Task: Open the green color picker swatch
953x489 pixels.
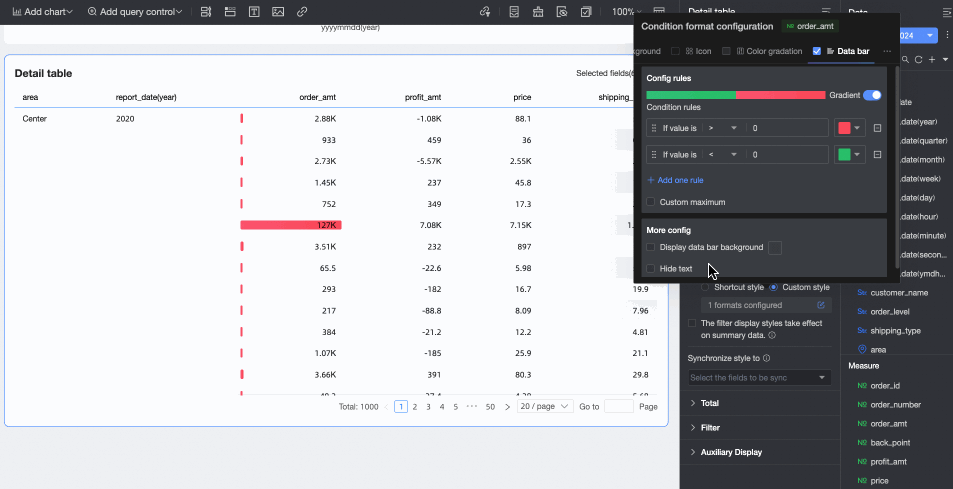Action: (x=850, y=155)
